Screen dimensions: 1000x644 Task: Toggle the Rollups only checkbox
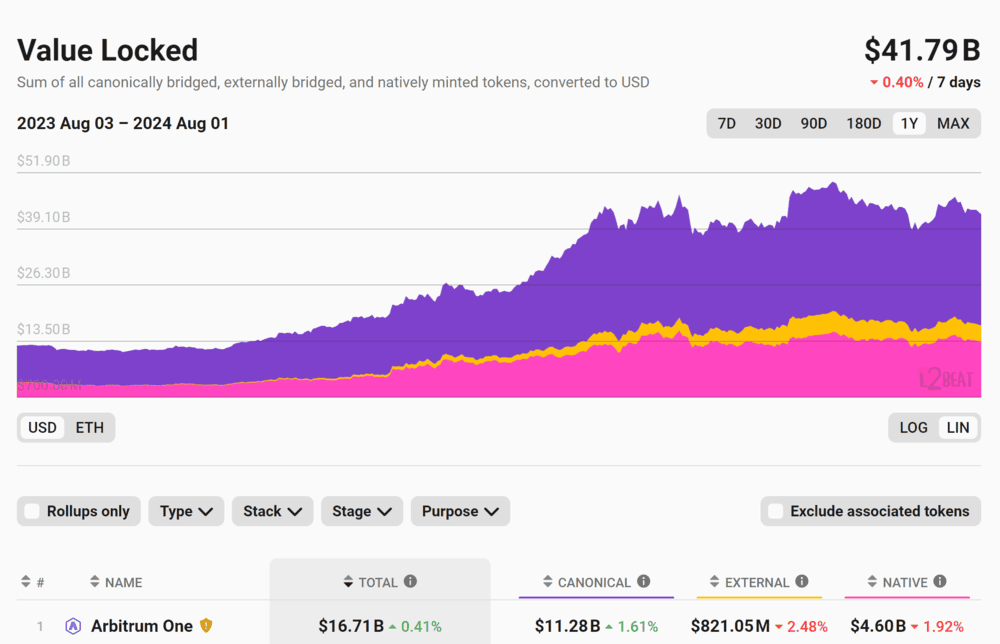click(32, 511)
